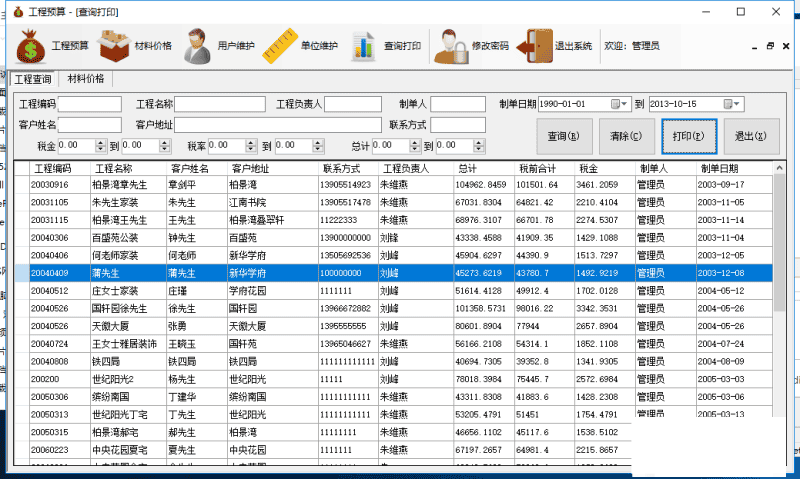Adjust 税率 minimum value spinner
This screenshot has width=800, height=479.
[251, 146]
